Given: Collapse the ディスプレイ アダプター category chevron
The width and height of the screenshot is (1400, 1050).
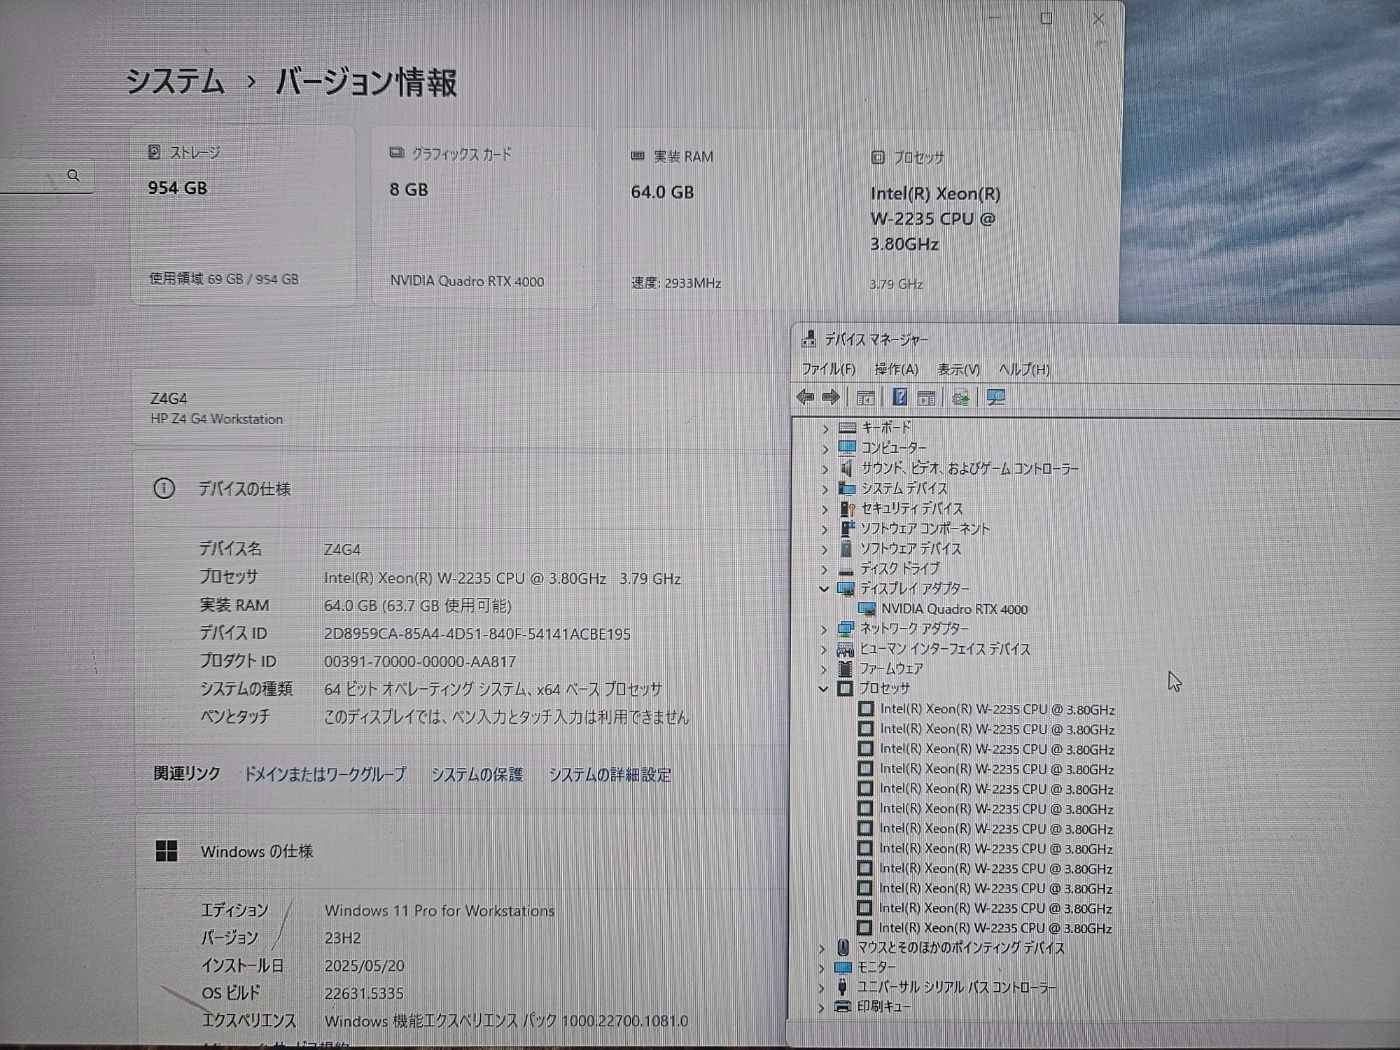Looking at the screenshot, I should (824, 588).
